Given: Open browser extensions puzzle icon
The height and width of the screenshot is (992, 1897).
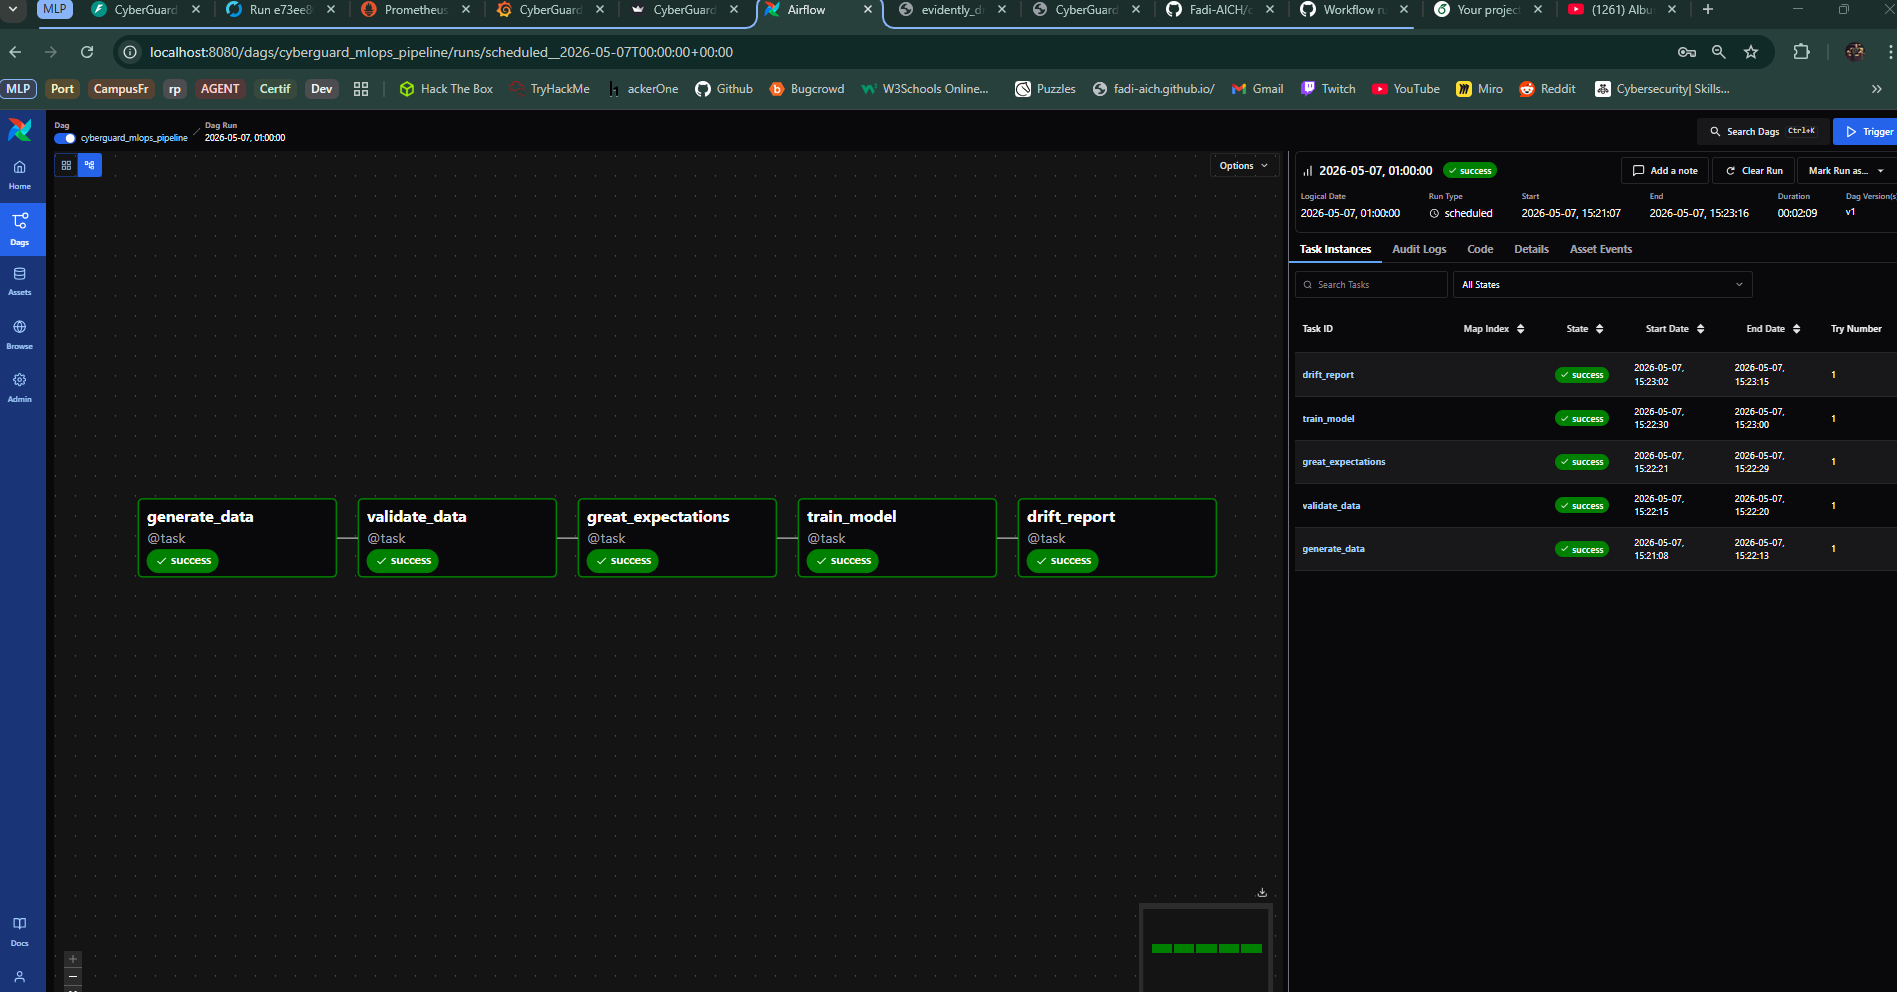Looking at the screenshot, I should [1802, 52].
